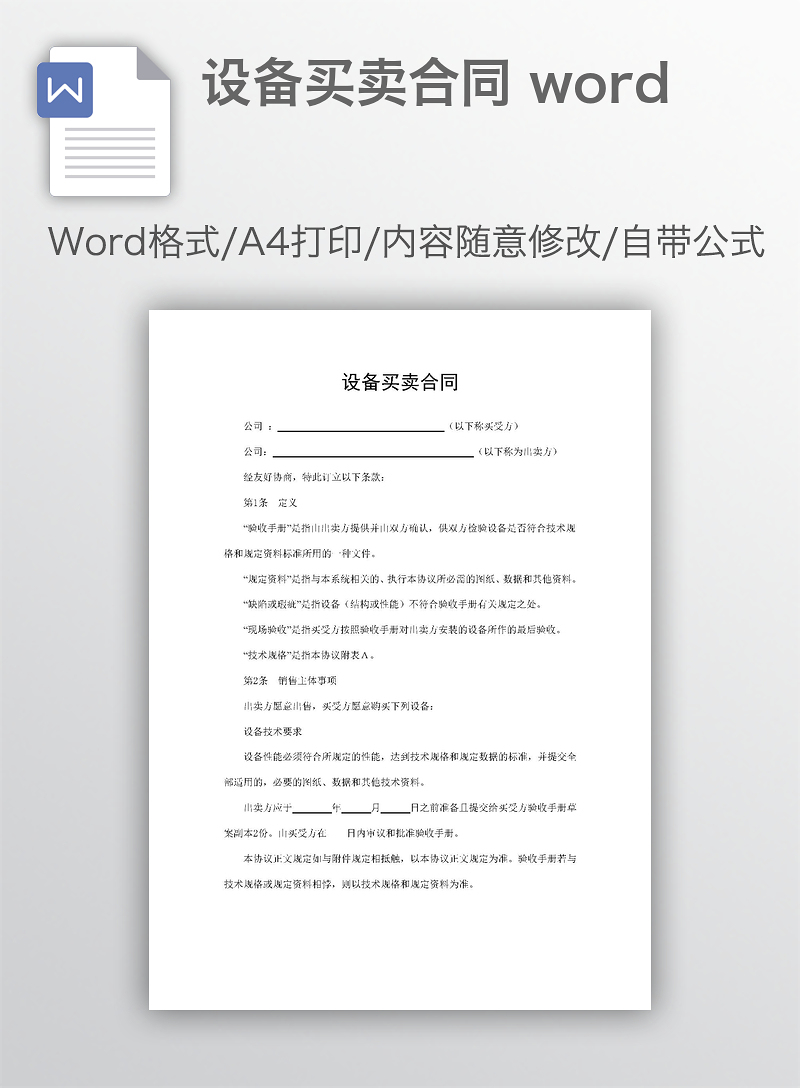The image size is (800, 1088).
Task: Click the blank before 年 in date
Action: pos(311,807)
